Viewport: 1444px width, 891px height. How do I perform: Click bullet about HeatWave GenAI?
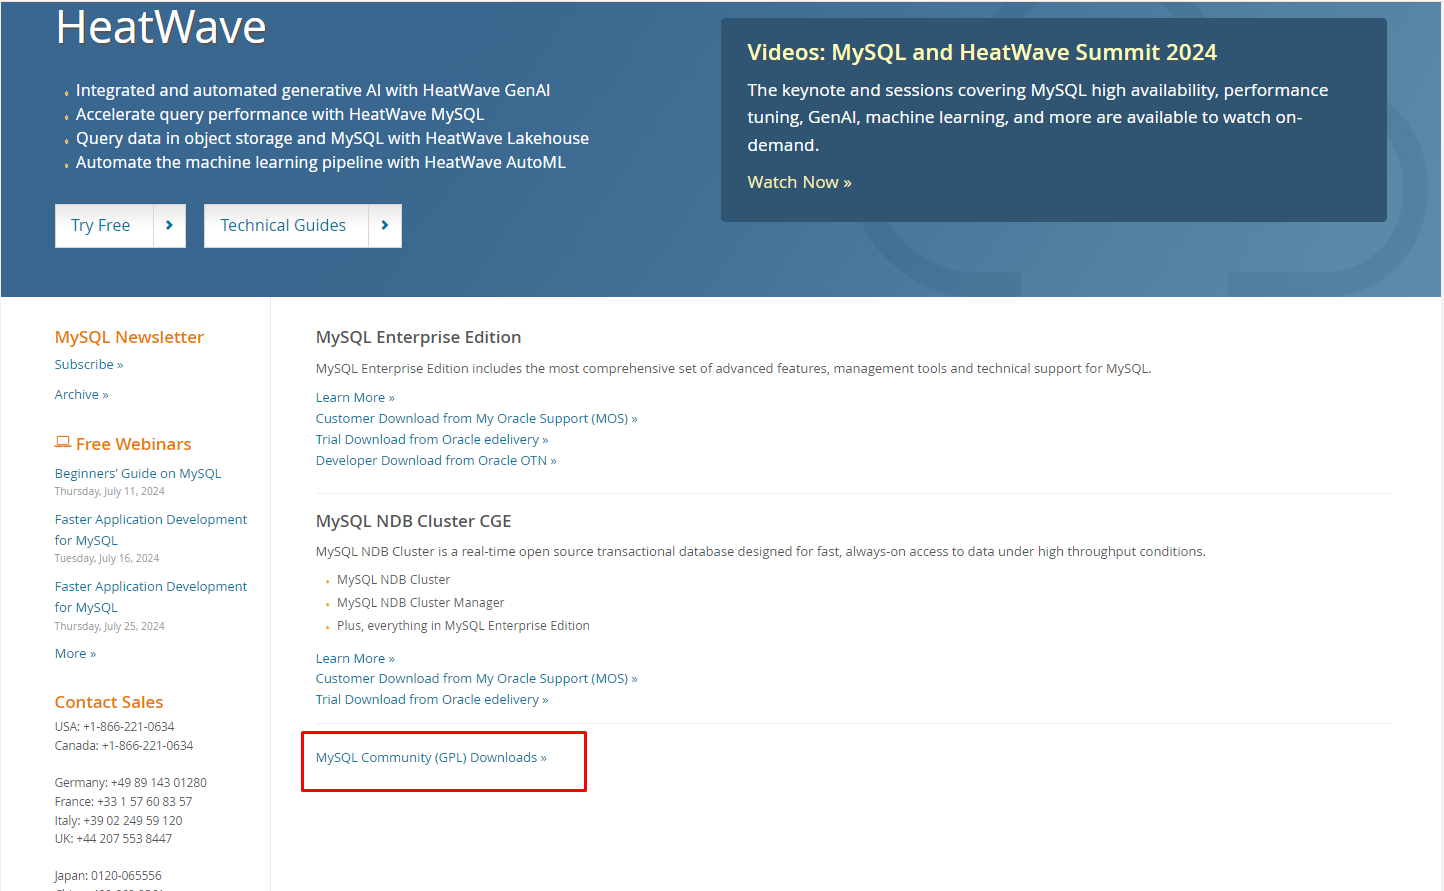313,90
